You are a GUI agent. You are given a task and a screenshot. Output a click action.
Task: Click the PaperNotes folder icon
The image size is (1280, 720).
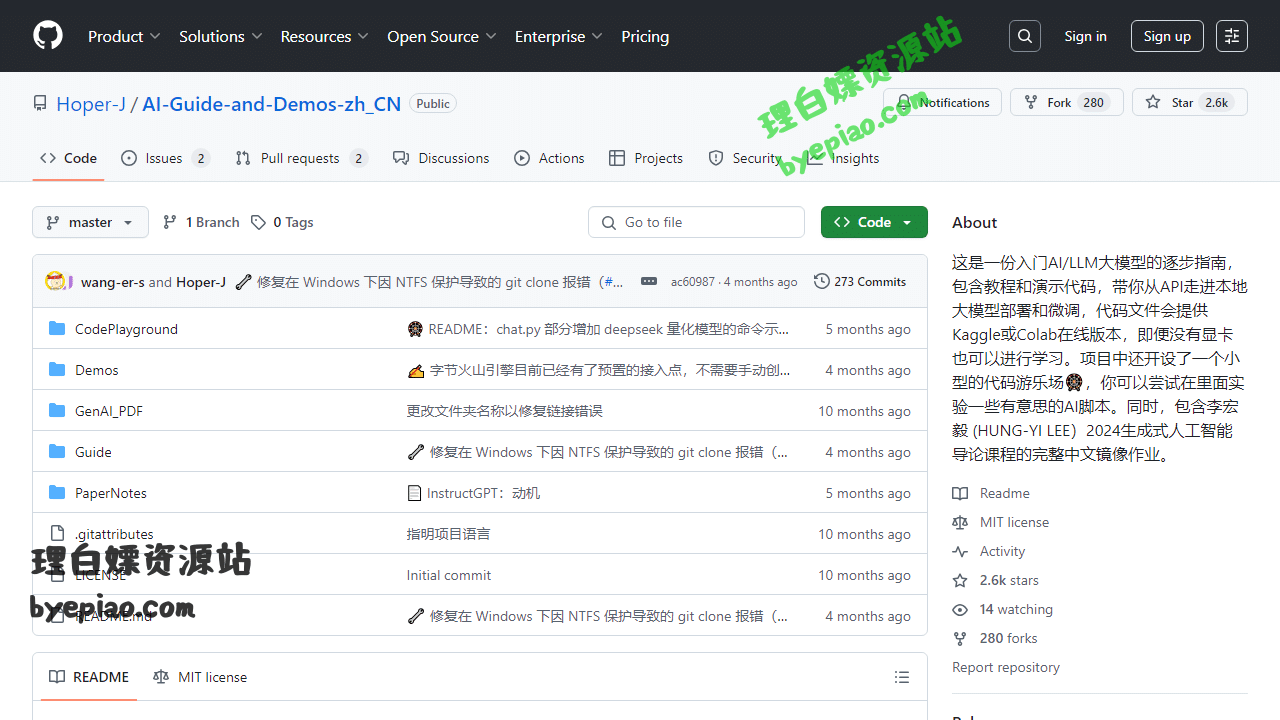tap(57, 493)
